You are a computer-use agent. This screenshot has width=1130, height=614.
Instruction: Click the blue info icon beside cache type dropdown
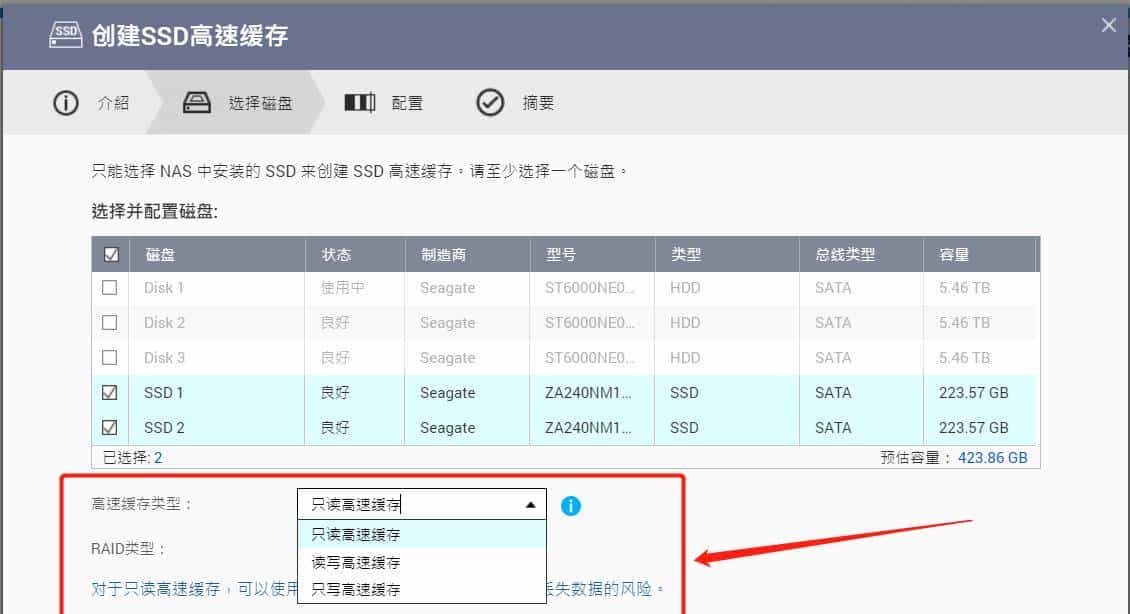571,505
